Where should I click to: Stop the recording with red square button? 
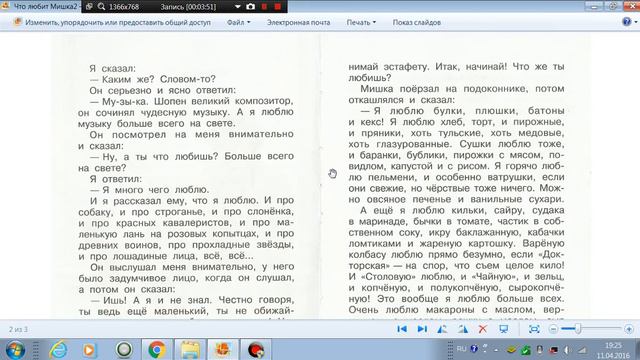278,7
